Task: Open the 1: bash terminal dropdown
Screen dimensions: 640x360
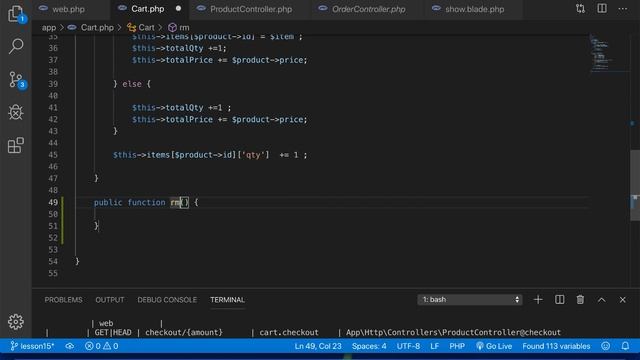Action: (470, 300)
